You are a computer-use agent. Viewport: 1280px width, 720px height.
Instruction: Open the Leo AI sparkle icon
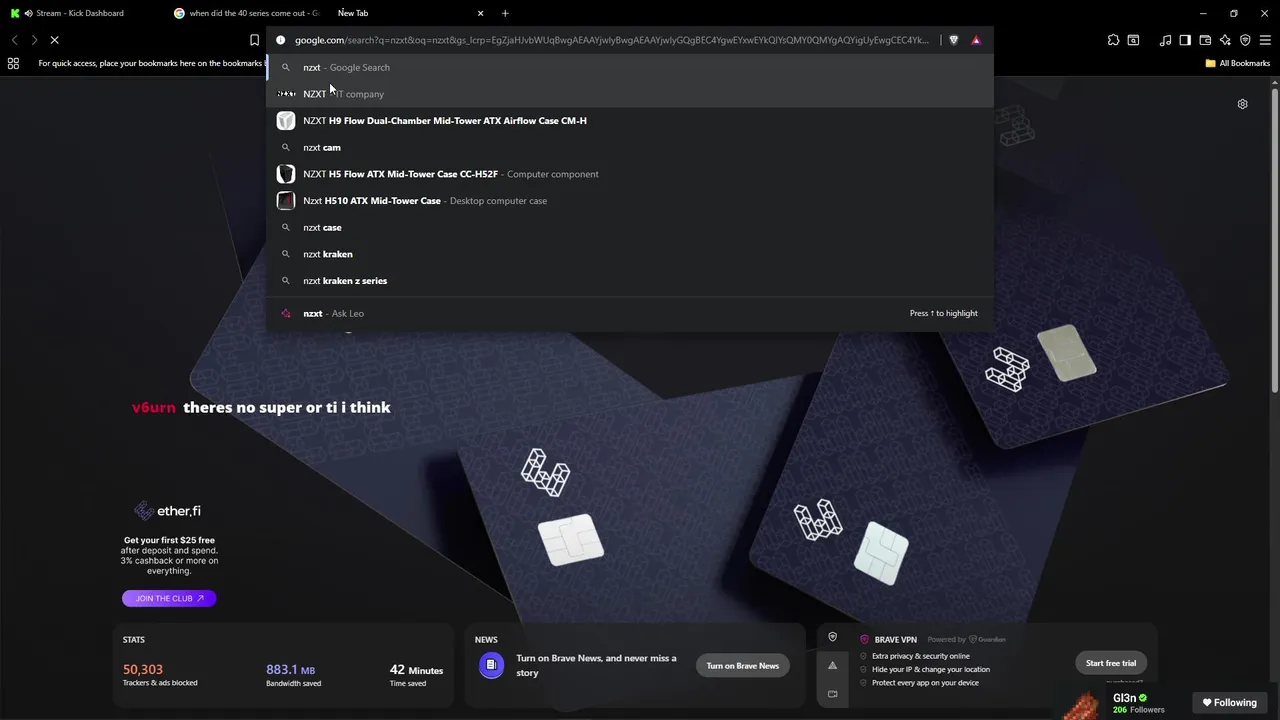click(1225, 40)
